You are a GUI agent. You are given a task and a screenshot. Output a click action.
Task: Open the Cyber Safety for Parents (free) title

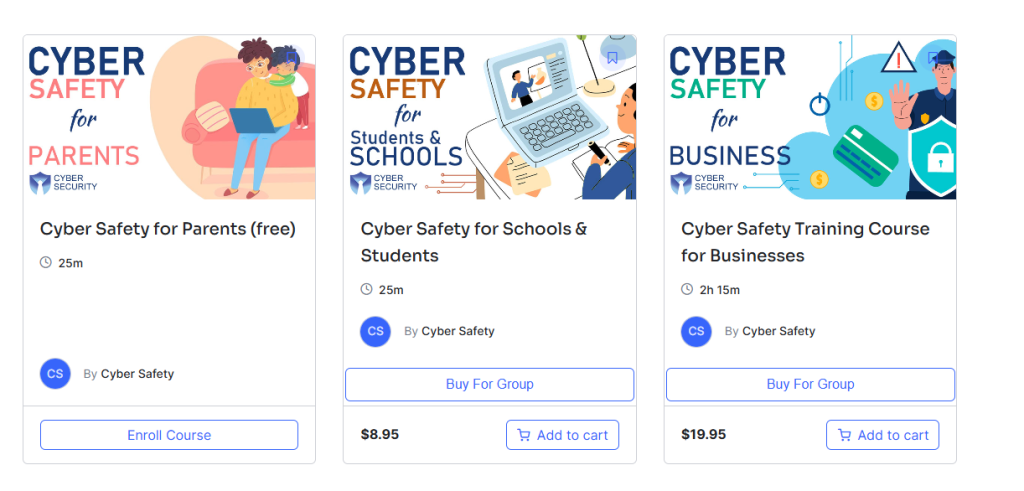pos(168,229)
